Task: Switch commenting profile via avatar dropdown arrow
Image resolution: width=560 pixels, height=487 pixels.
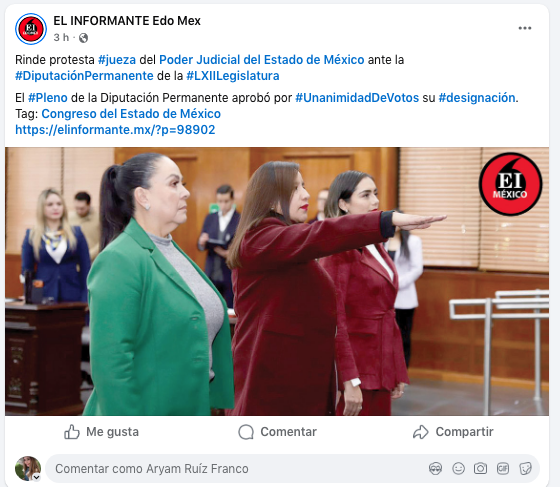Action: (x=36, y=477)
